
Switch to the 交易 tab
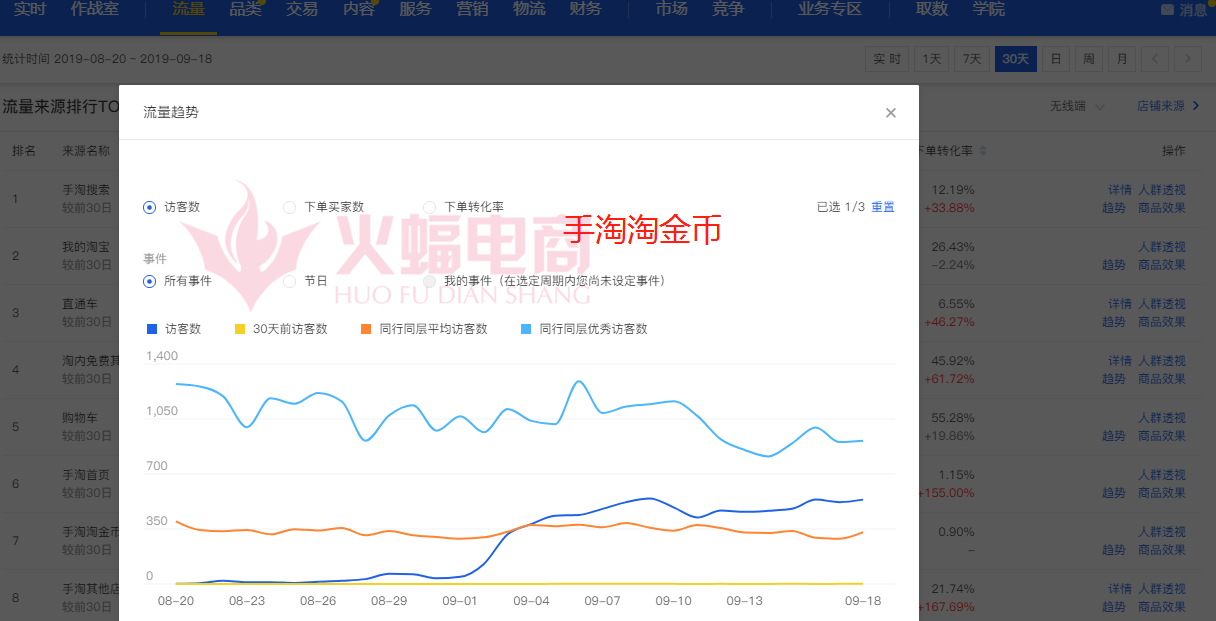[302, 11]
